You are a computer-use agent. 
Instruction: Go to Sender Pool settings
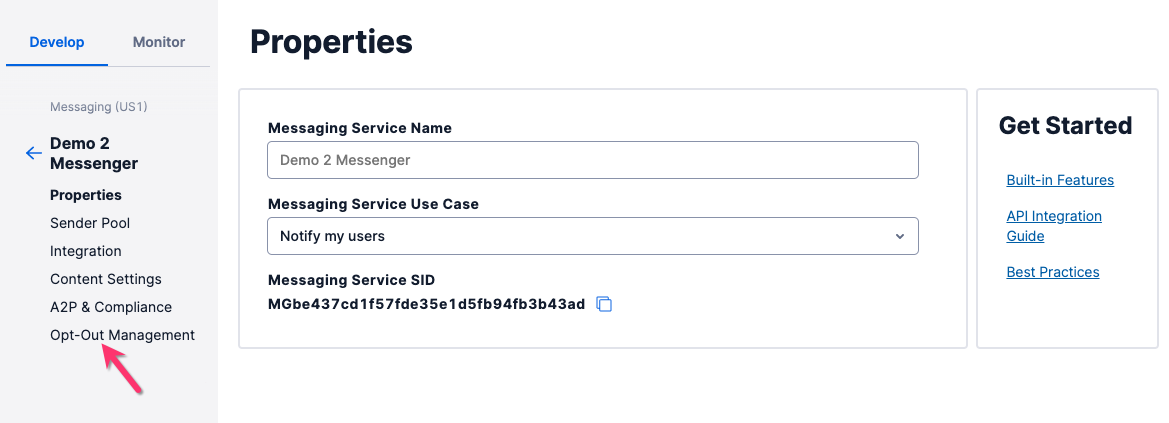tap(90, 223)
